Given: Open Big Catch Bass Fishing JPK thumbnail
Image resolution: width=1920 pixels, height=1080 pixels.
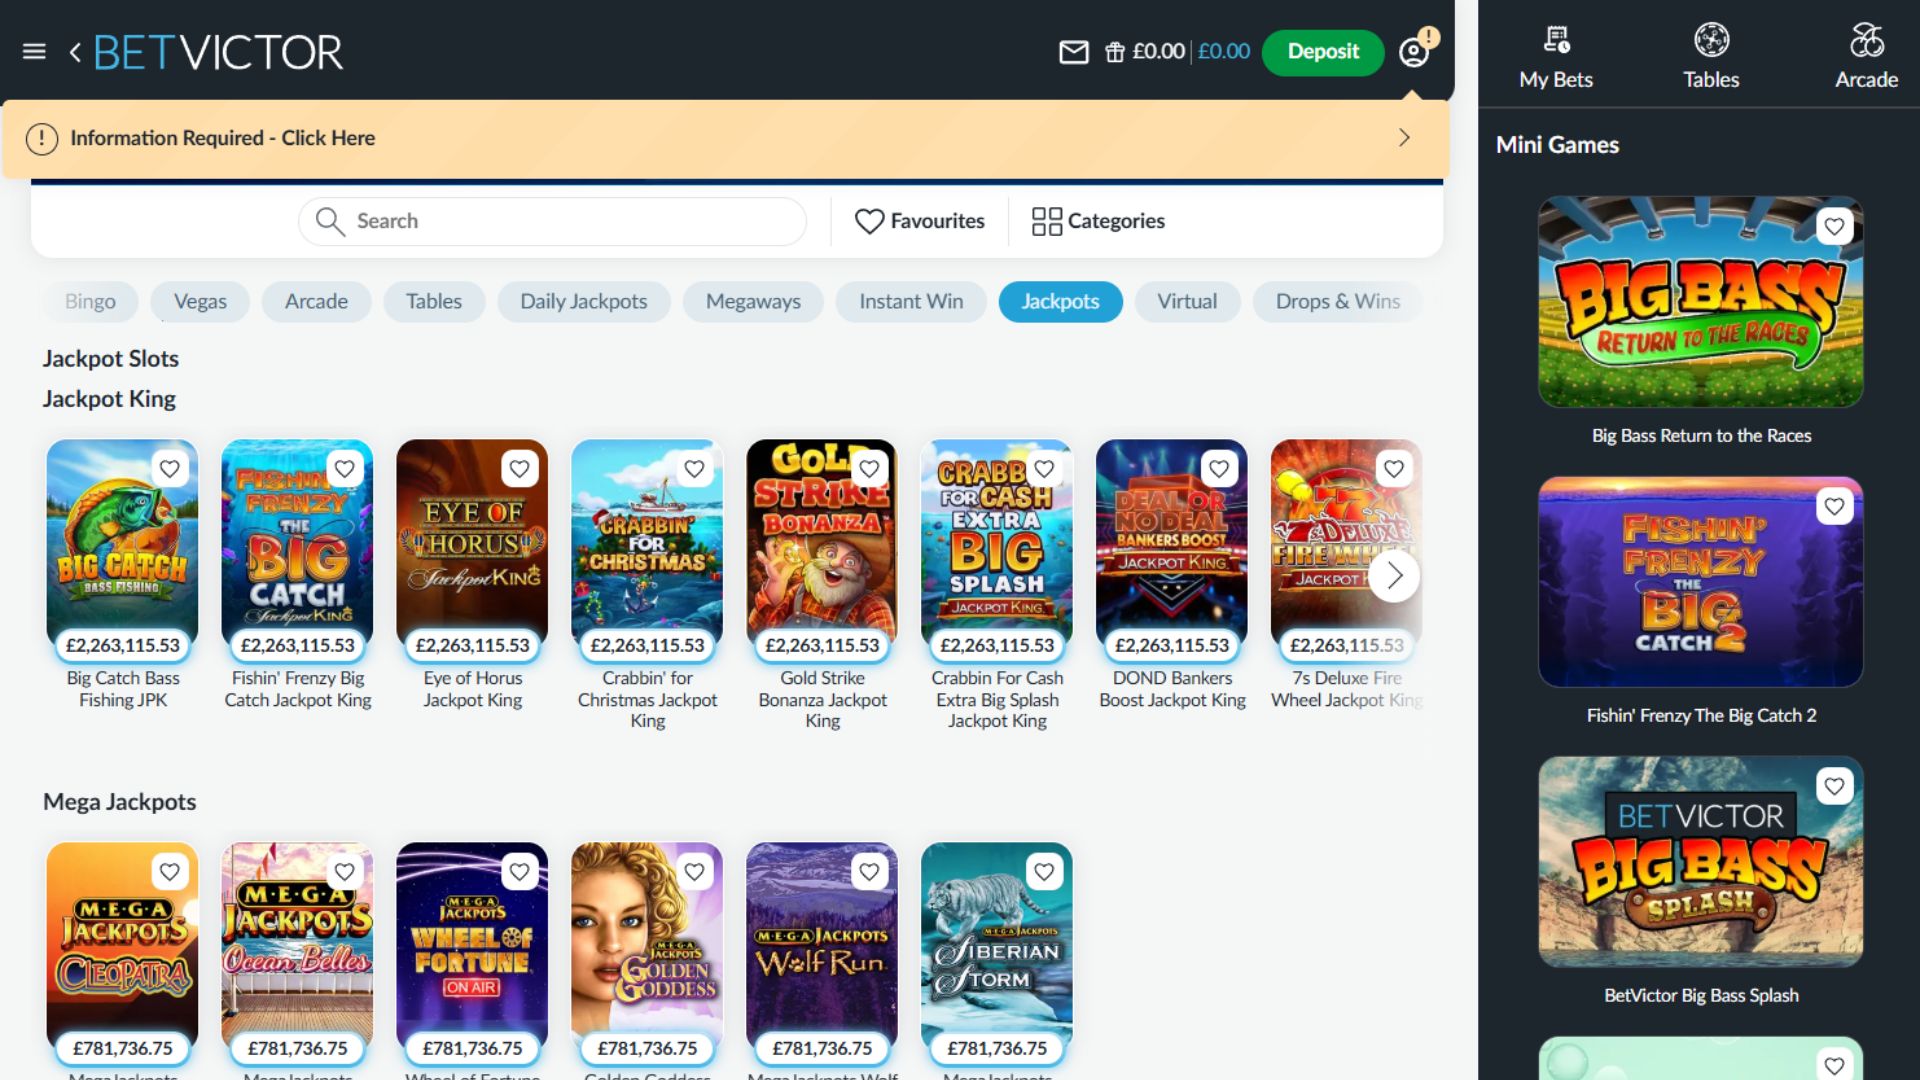Looking at the screenshot, I should pos(122,541).
